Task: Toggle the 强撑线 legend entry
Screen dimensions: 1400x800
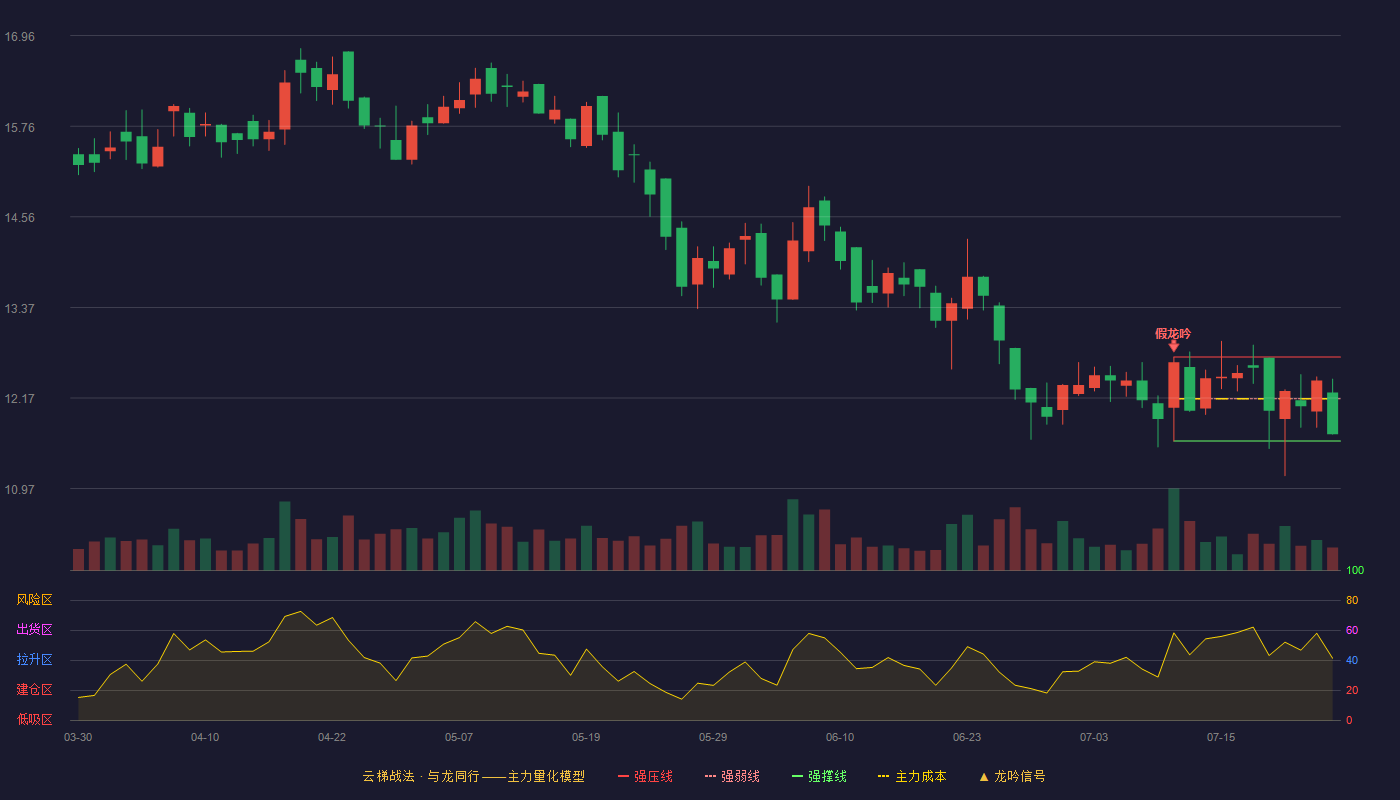Action: pos(819,776)
